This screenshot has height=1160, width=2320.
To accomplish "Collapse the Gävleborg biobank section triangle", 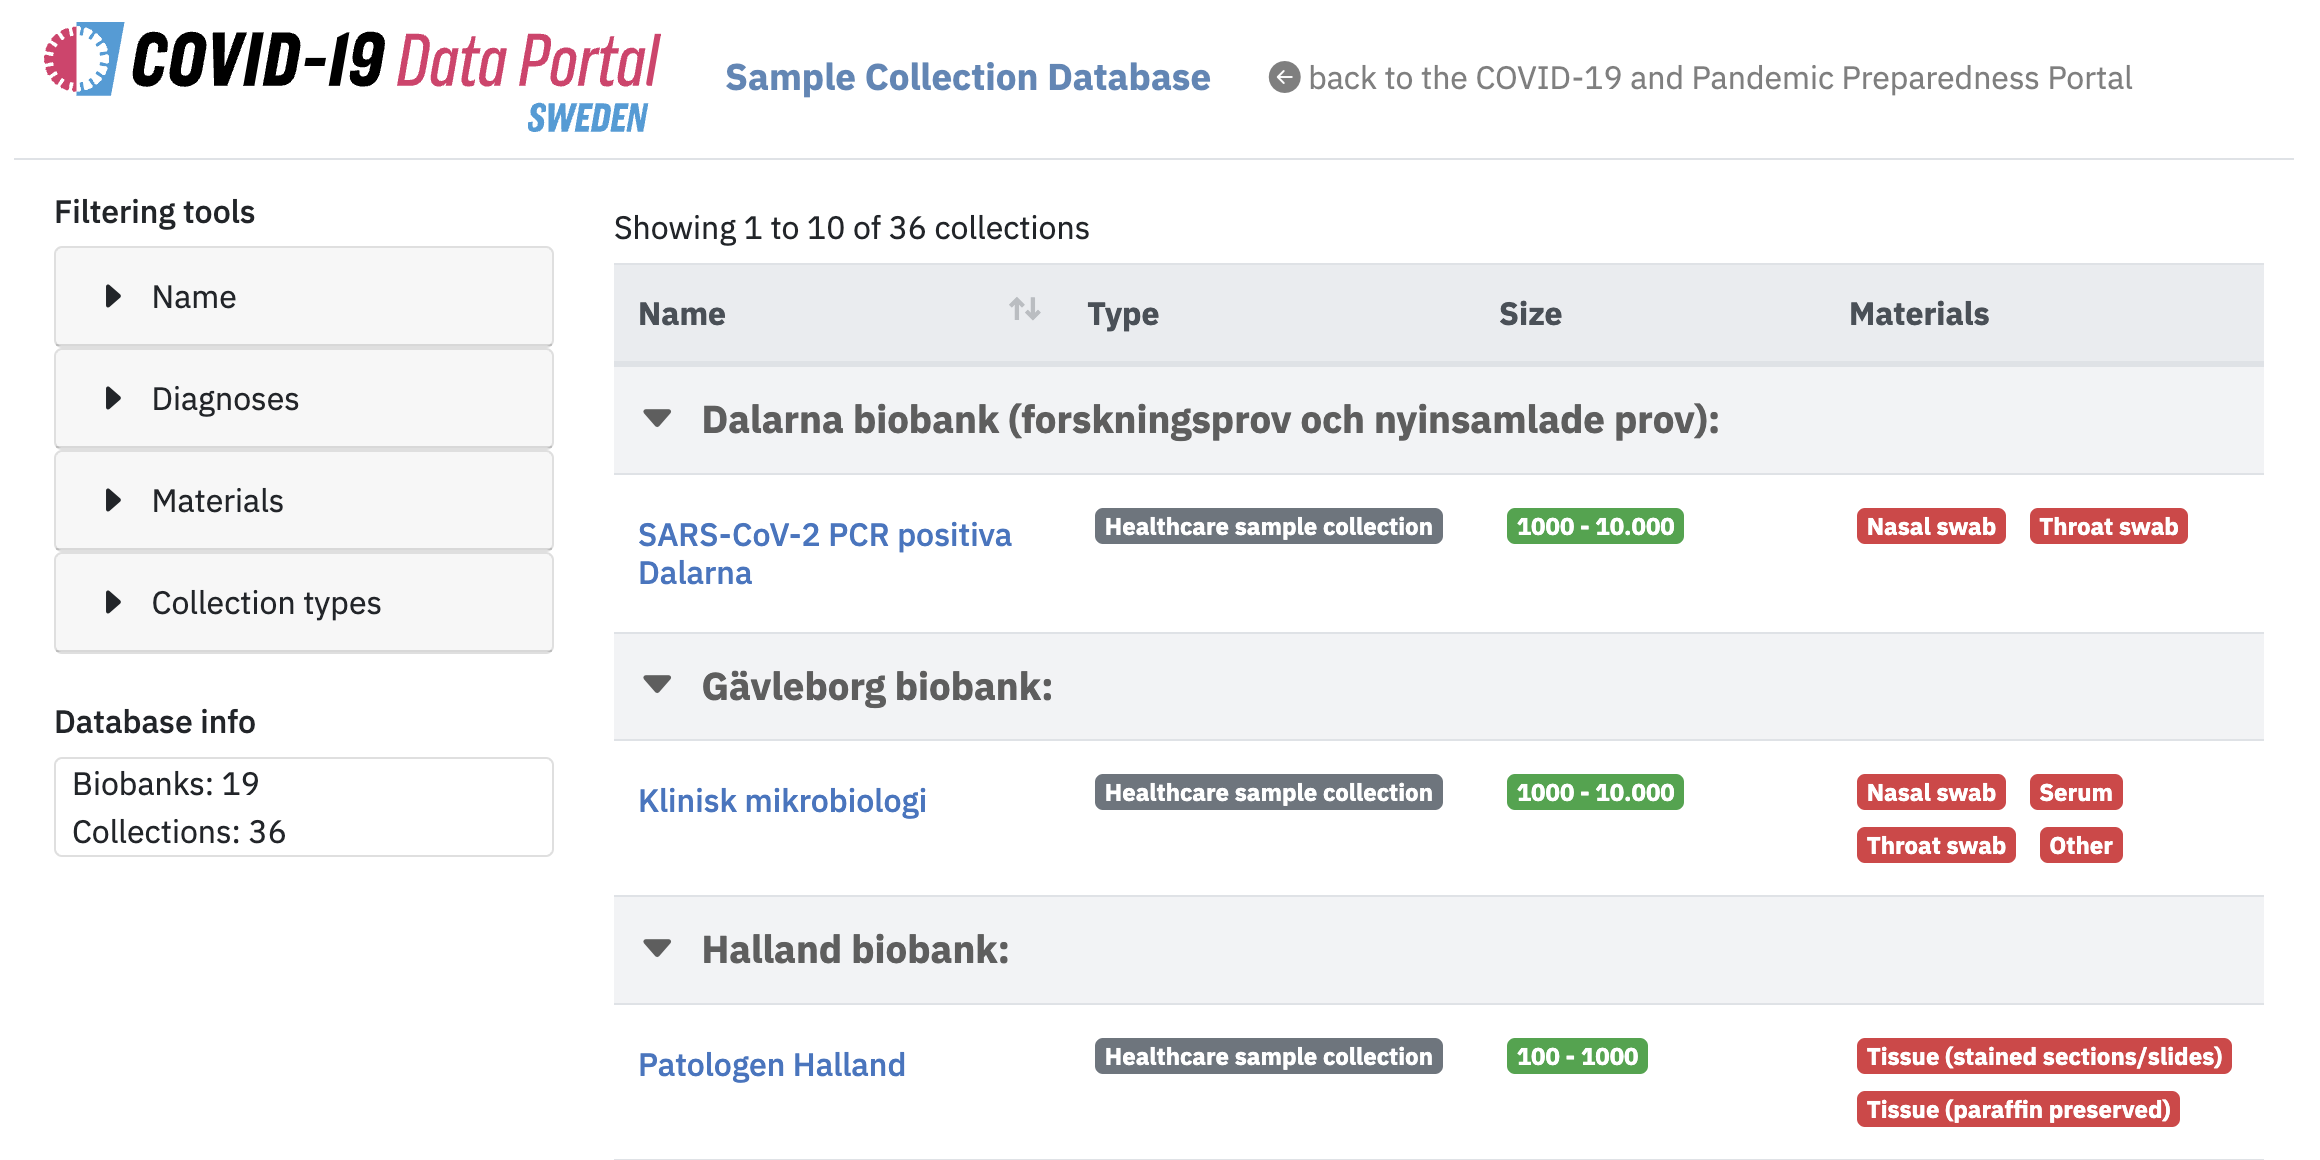I will tap(657, 686).
